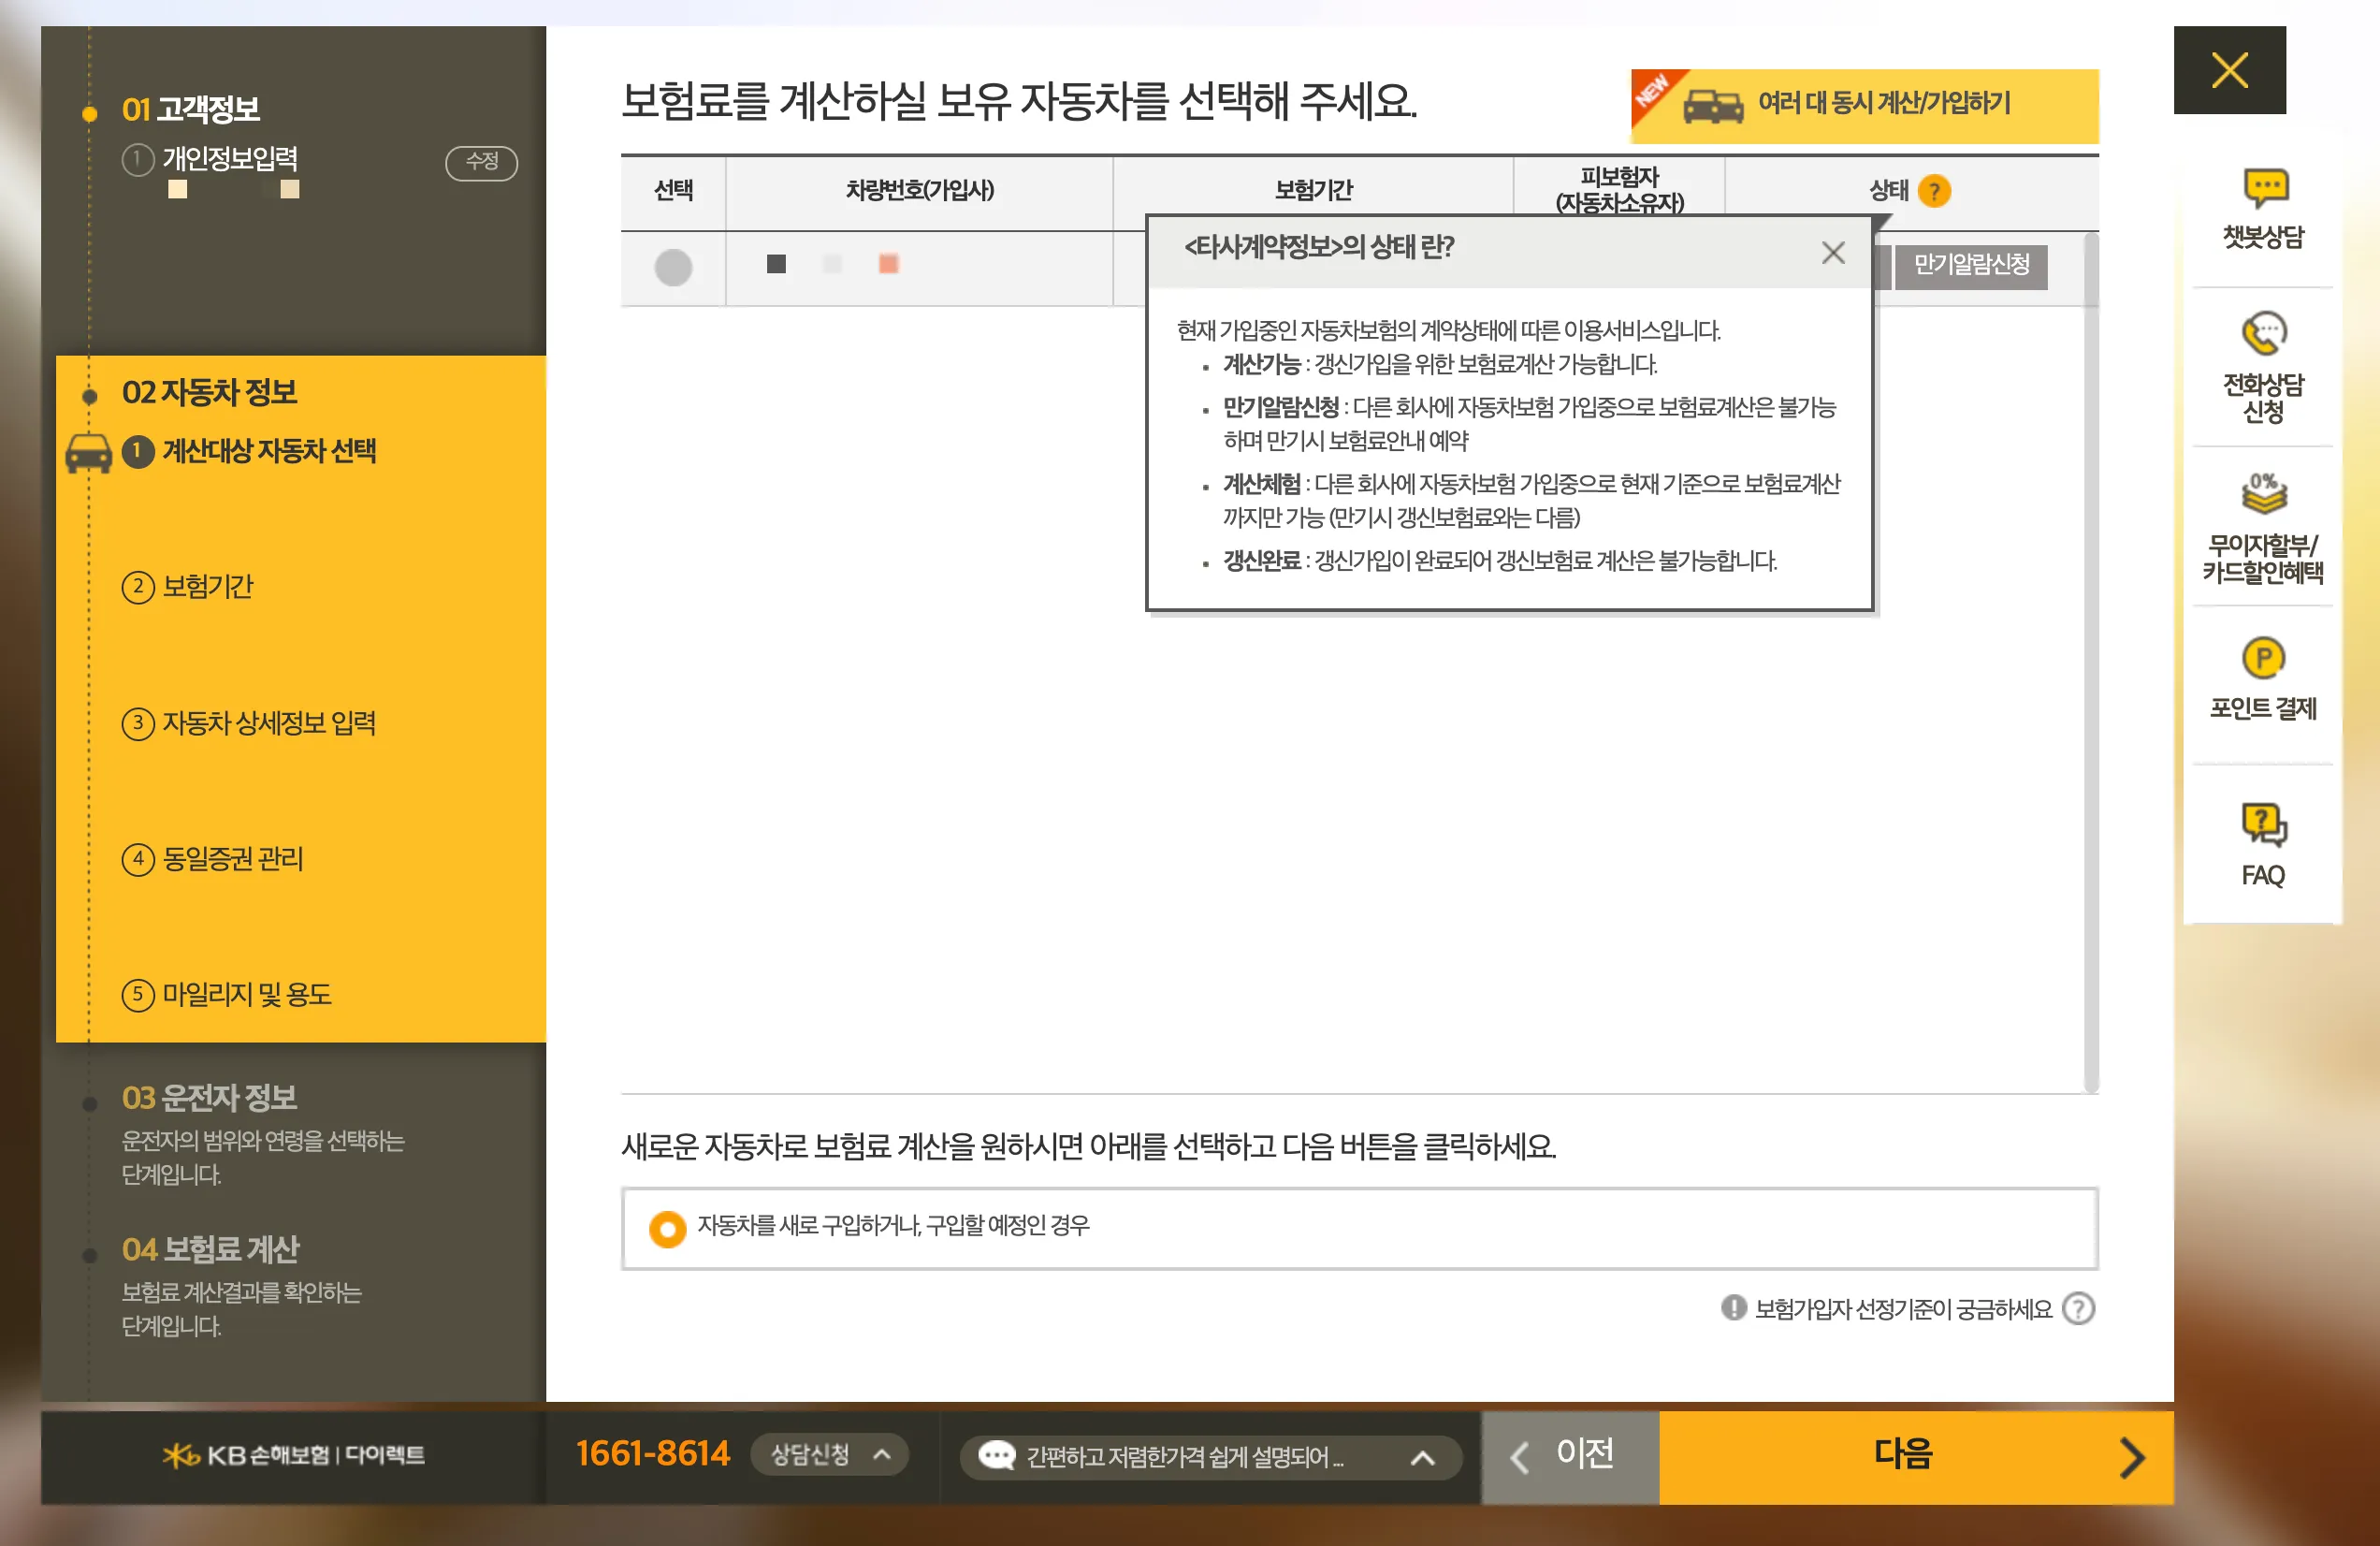The width and height of the screenshot is (2380, 1546).
Task: Click the NEW 여러 대 동시 계산/가입하기 banner
Action: tap(1865, 105)
